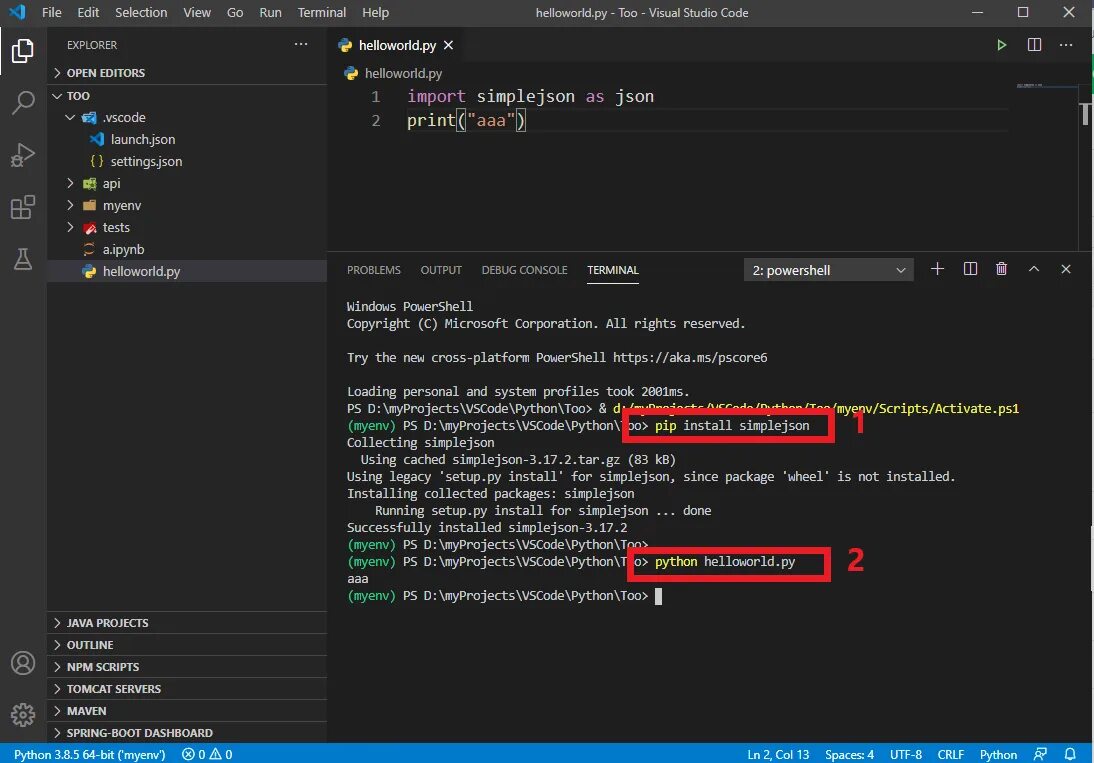This screenshot has width=1094, height=763.
Task: Open the Manage gear icon
Action: (x=22, y=714)
